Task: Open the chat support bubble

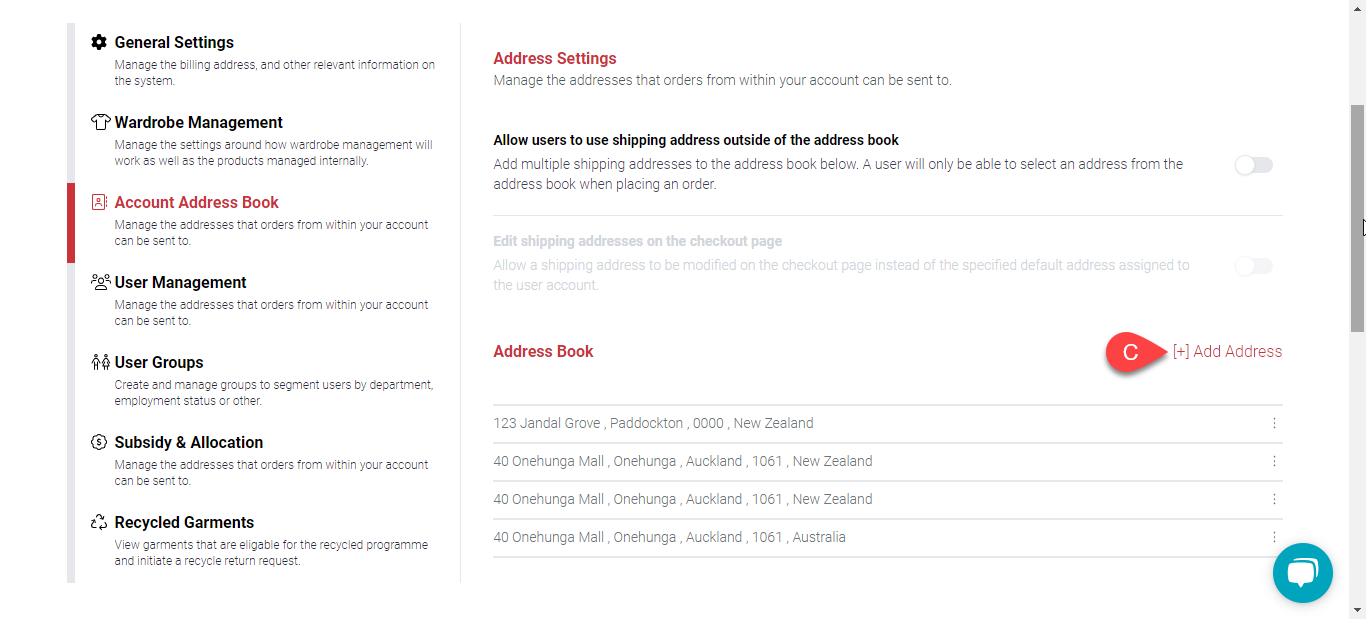Action: pos(1302,573)
